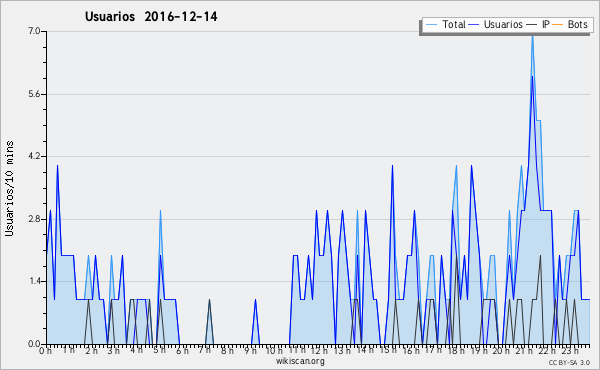This screenshot has width=600, height=370.
Task: Click the Usuarios/10 mins axis label
Action: click(x=9, y=189)
